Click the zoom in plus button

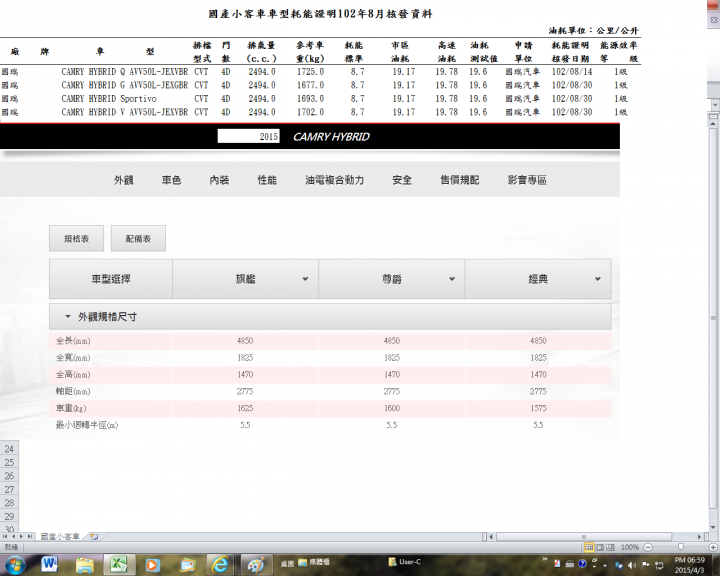[713, 547]
